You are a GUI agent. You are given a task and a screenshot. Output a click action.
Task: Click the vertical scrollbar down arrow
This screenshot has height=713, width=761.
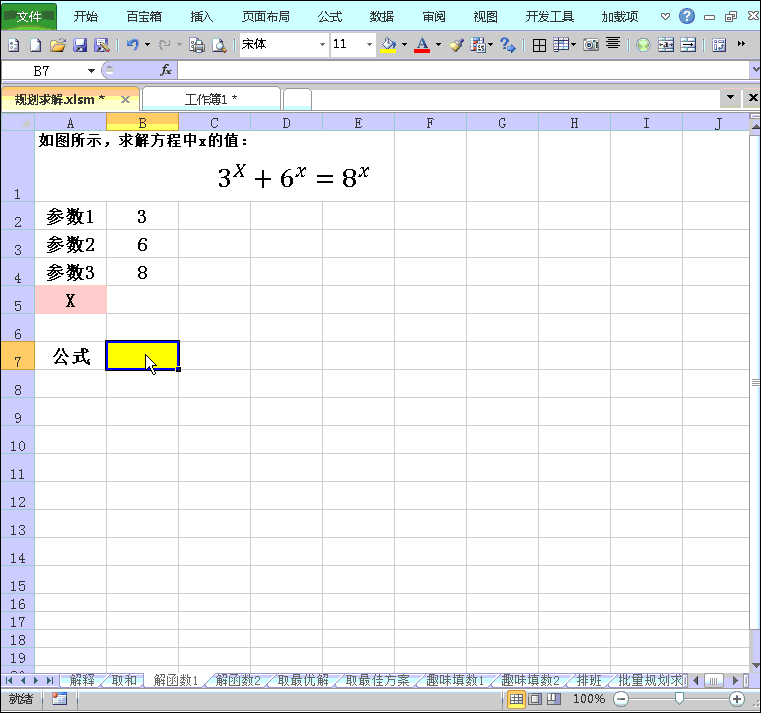click(755, 665)
